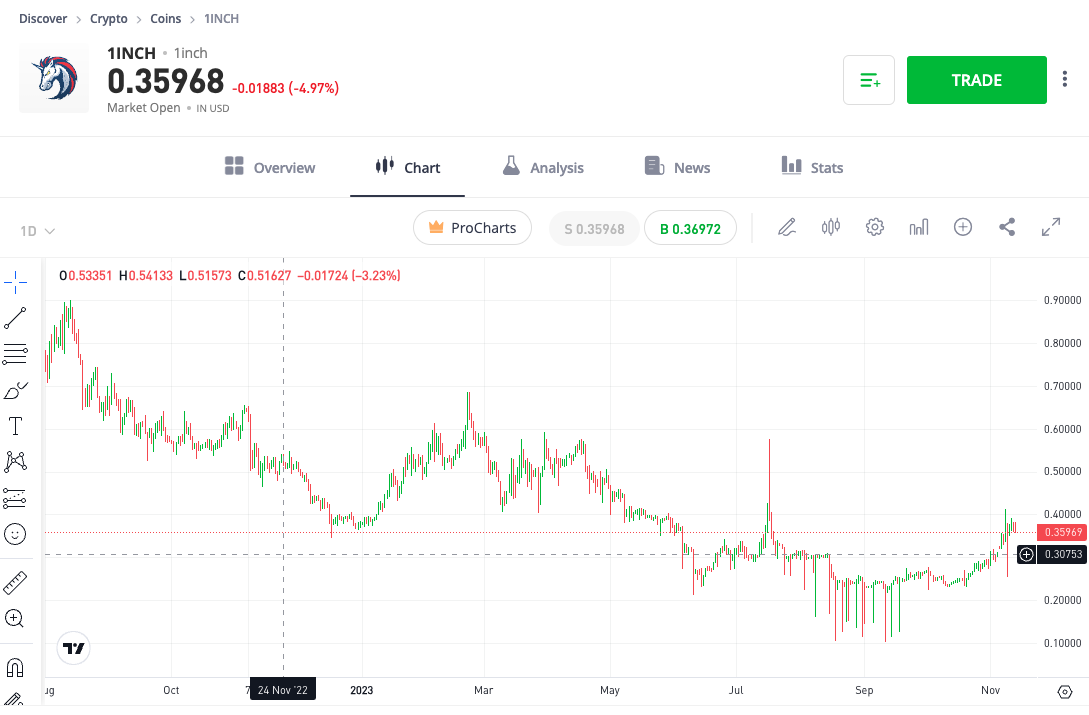1089x715 pixels.
Task: Open the three-dot menu beside TRADE
Action: tap(1065, 79)
